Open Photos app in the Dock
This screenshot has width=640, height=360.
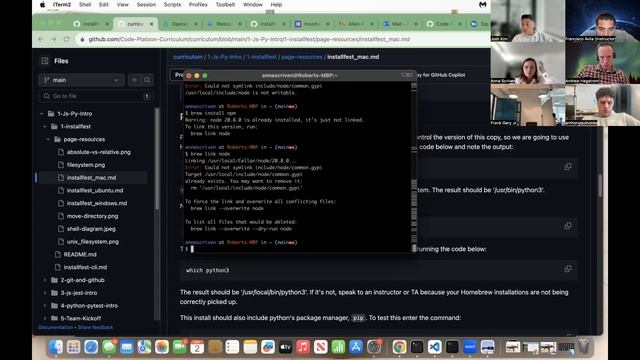click(162, 347)
